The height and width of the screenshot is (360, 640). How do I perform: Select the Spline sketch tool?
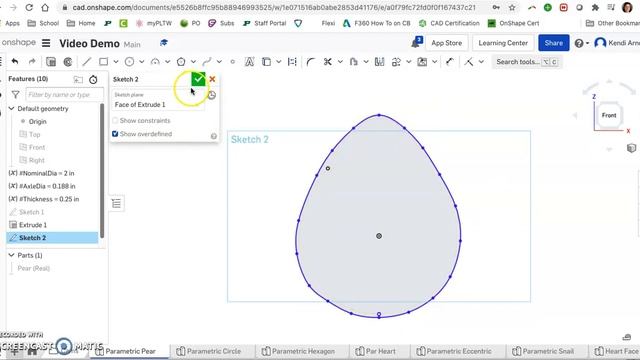(x=207, y=62)
